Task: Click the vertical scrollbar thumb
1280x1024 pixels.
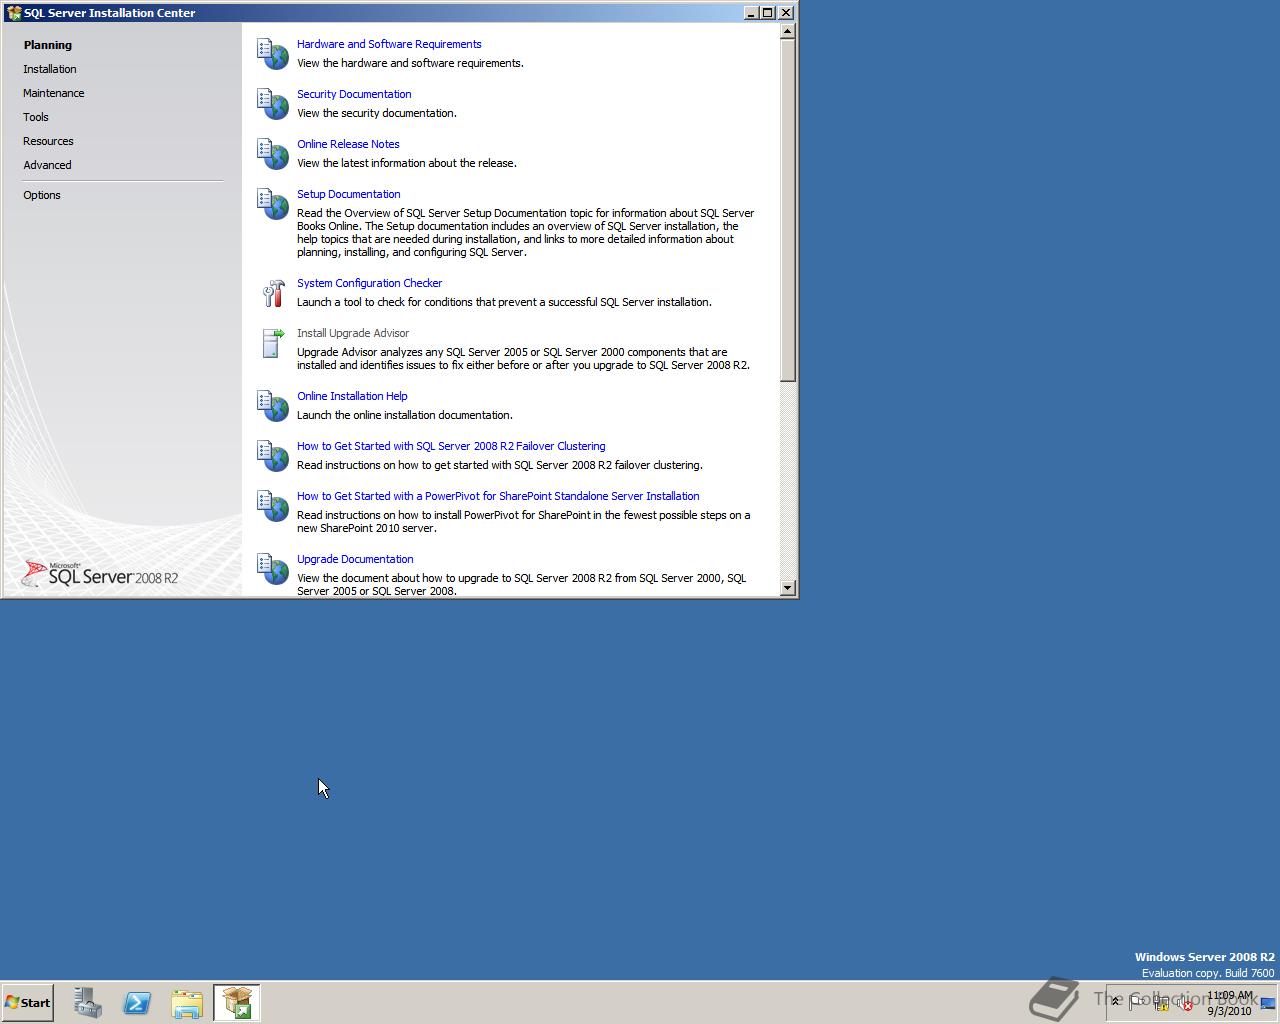Action: 788,210
